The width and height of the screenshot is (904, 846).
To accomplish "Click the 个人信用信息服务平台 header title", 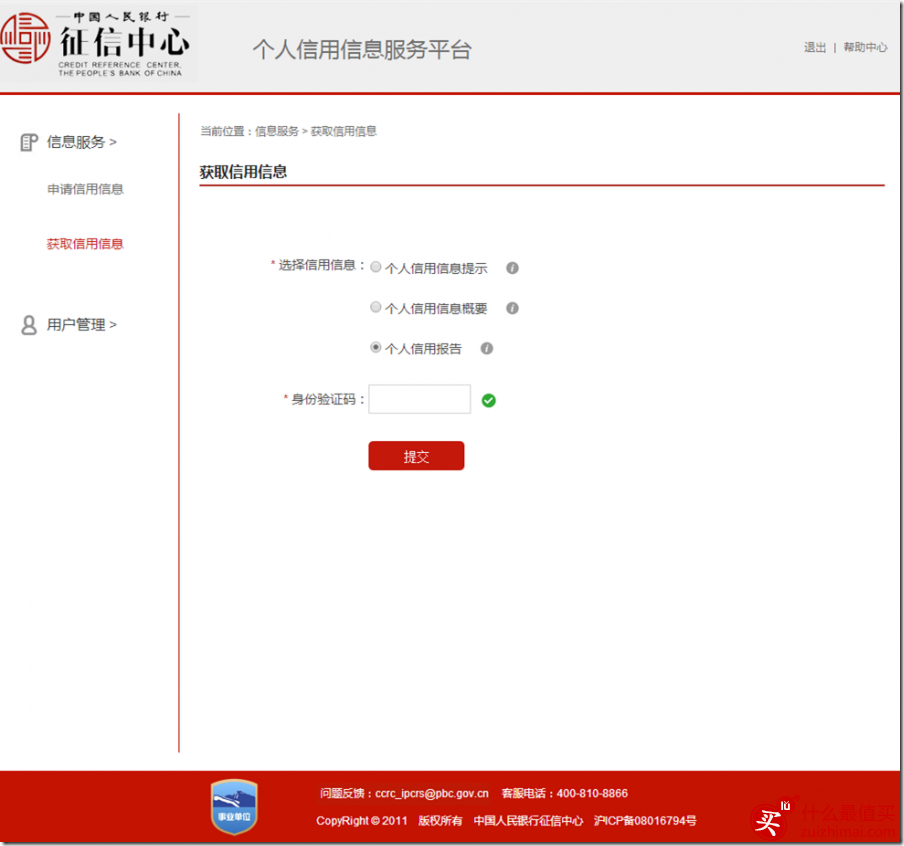I will pyautogui.click(x=362, y=50).
